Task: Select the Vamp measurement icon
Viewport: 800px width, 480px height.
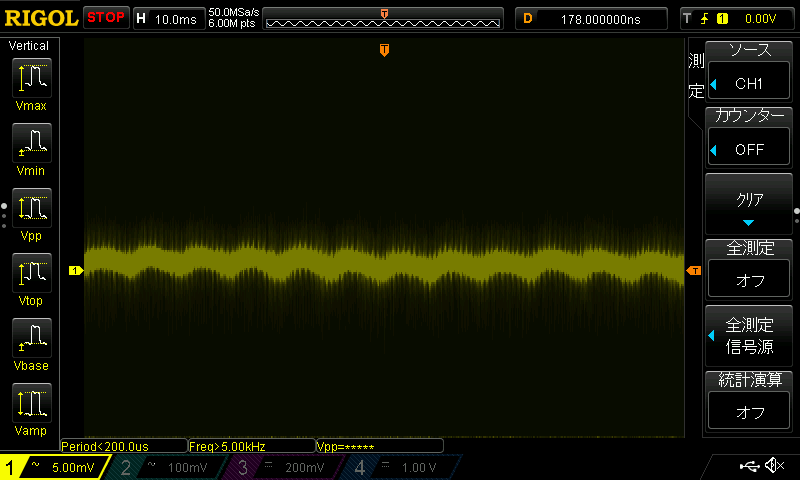Action: (32, 403)
